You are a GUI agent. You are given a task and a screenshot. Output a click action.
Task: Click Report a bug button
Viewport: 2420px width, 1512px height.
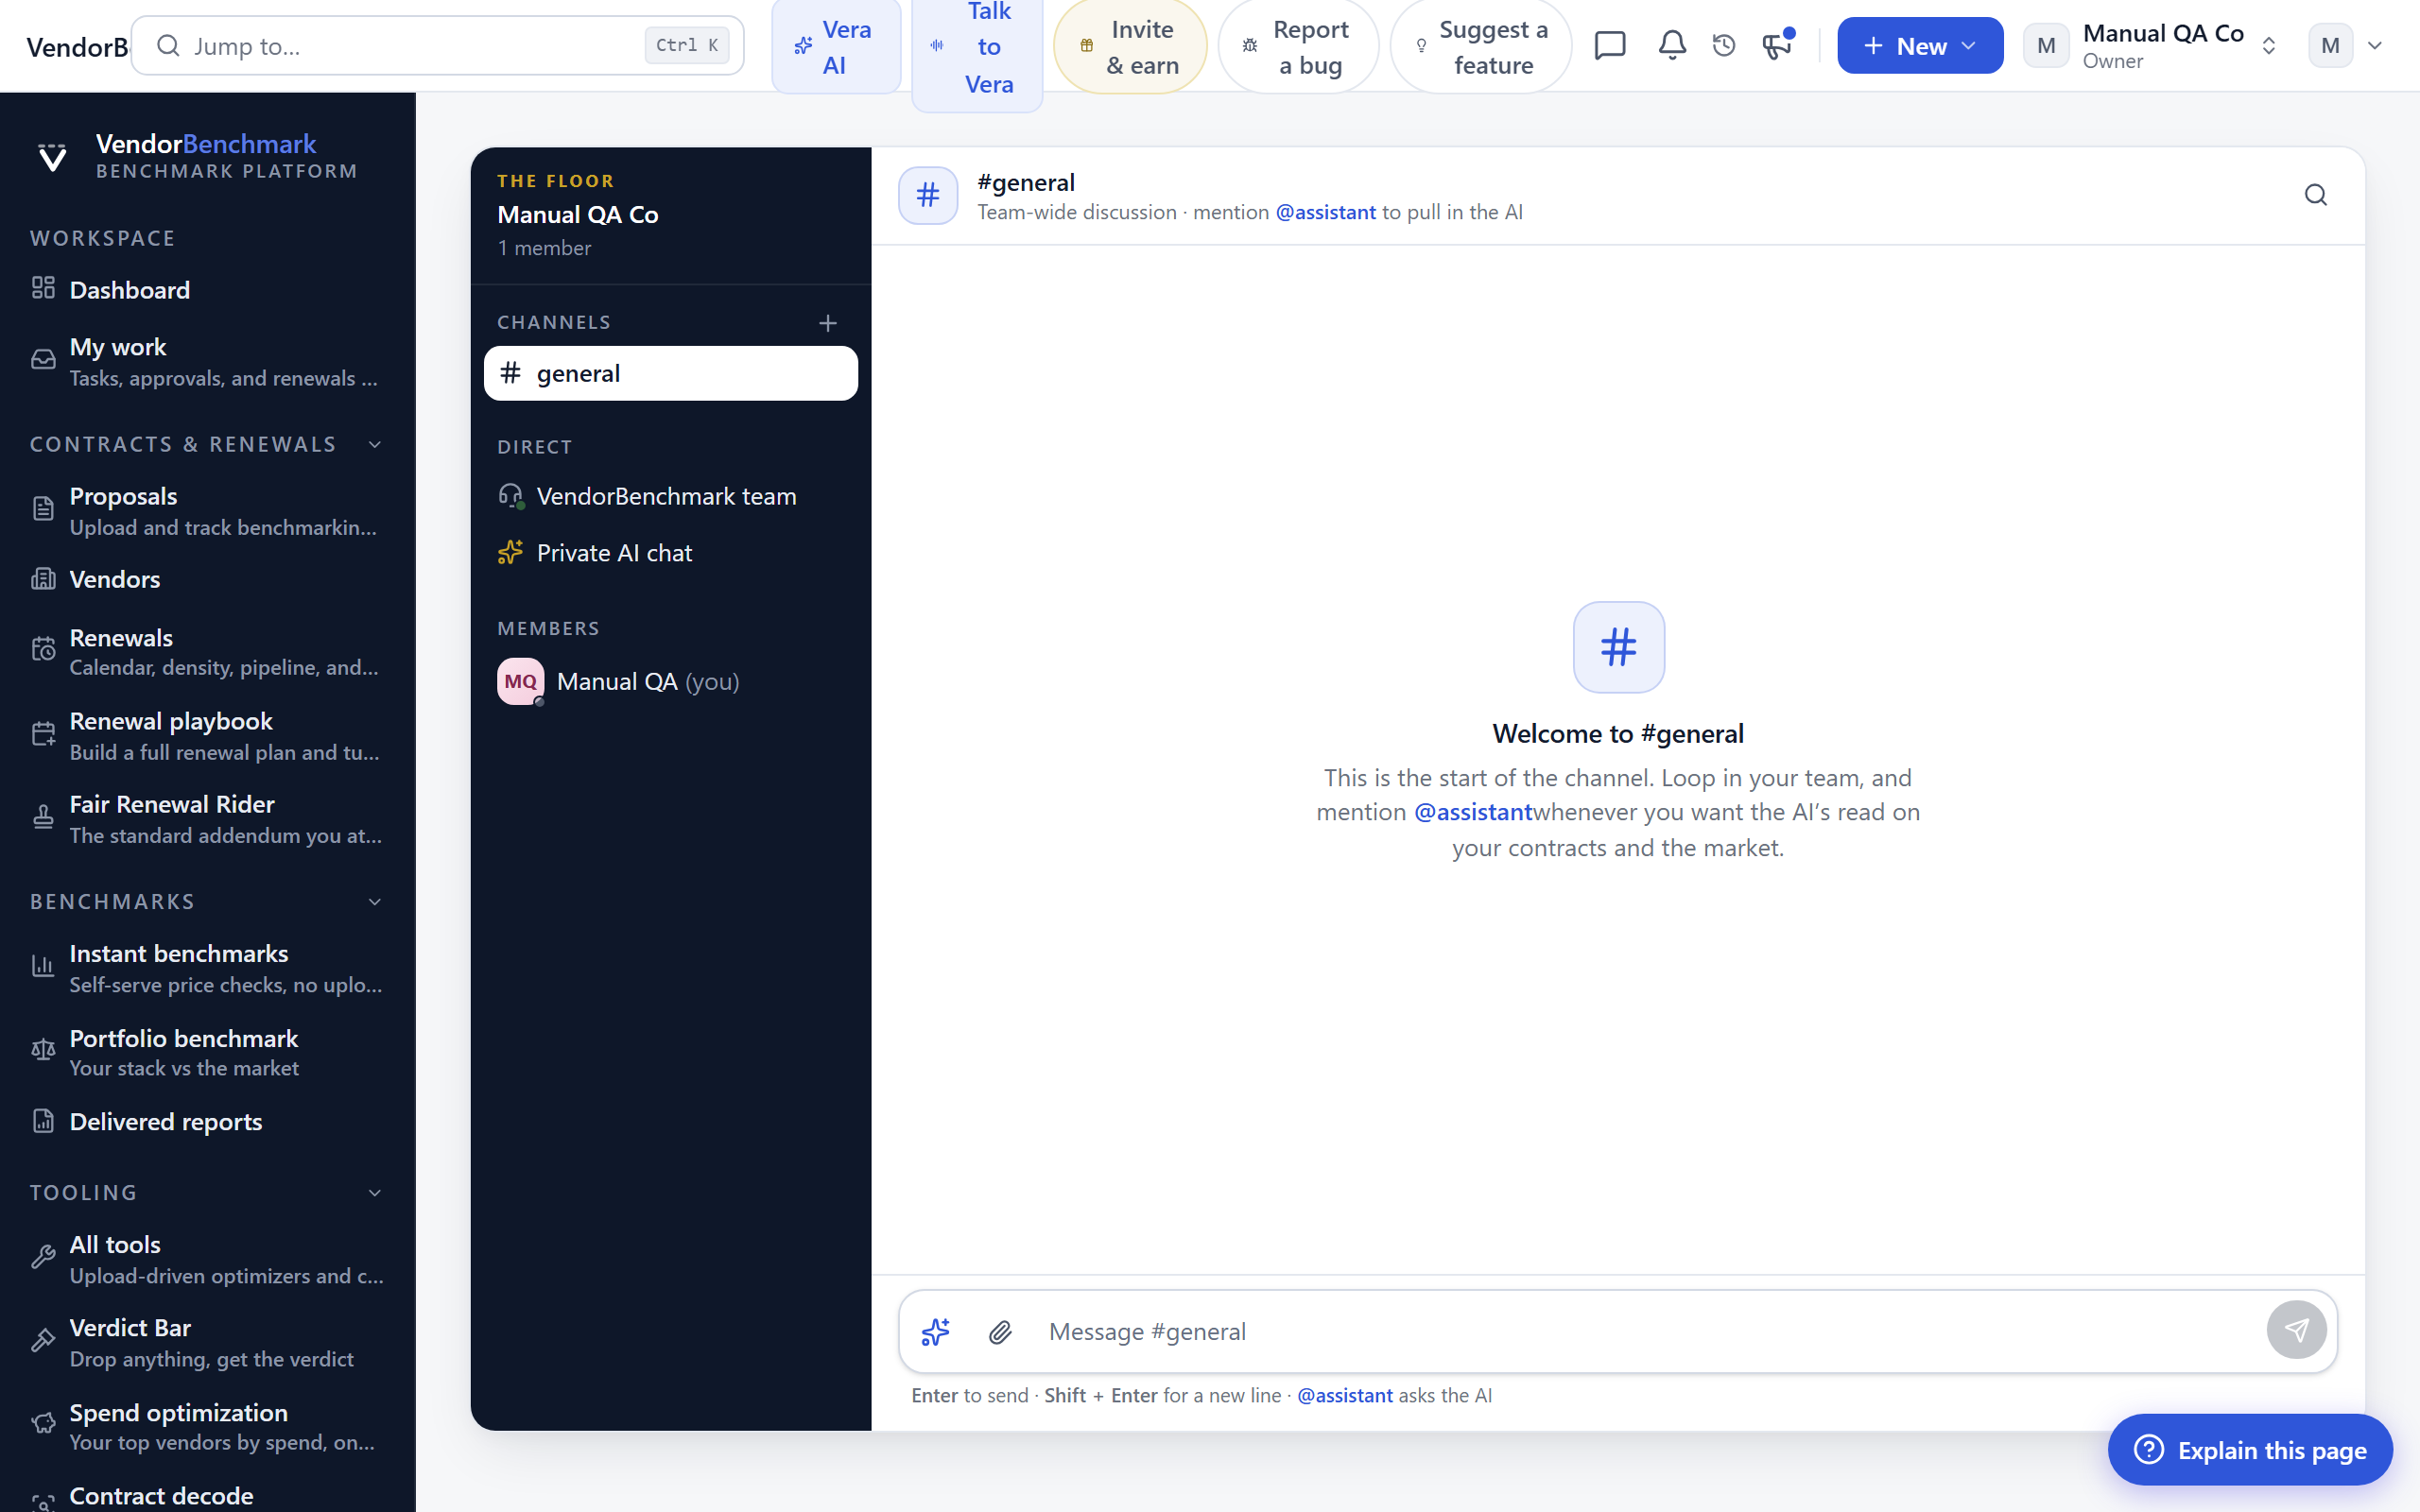(x=1298, y=47)
